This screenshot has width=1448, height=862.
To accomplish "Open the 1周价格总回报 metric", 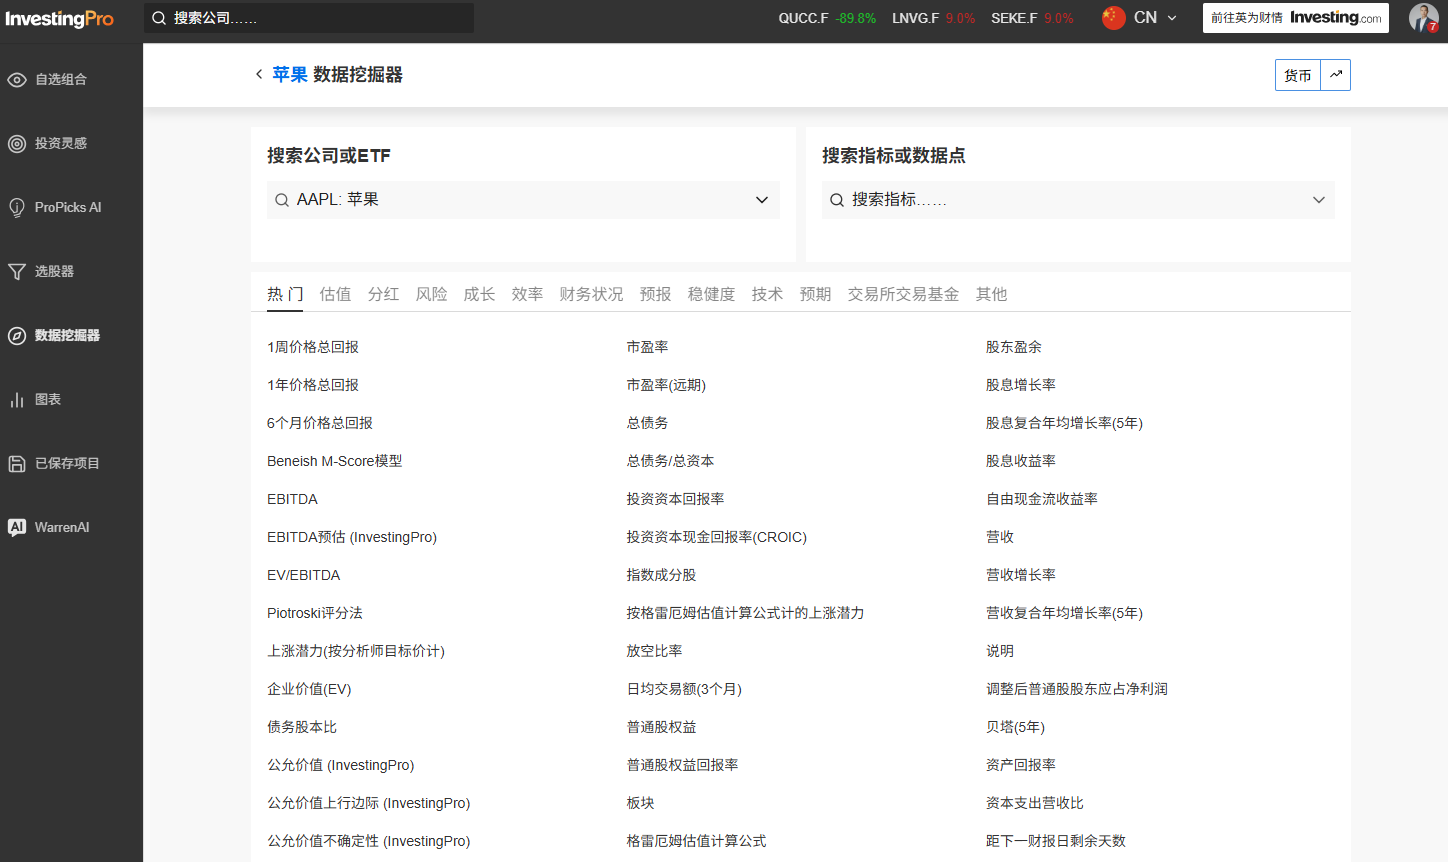I will point(313,347).
